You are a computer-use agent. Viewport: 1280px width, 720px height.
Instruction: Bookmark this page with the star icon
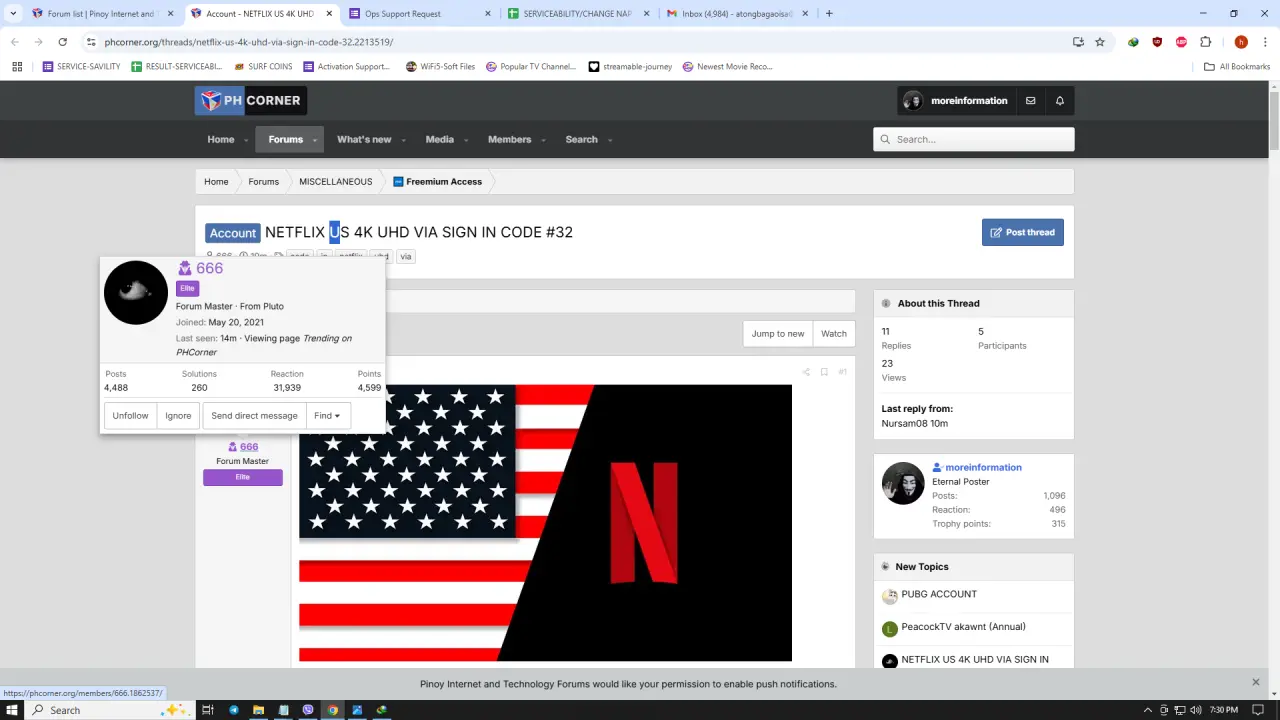[x=1100, y=42]
